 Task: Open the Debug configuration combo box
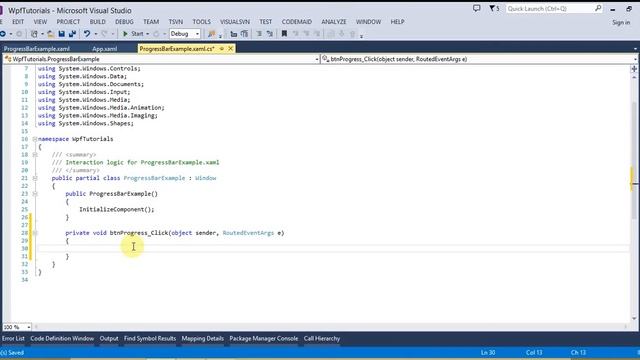click(184, 34)
